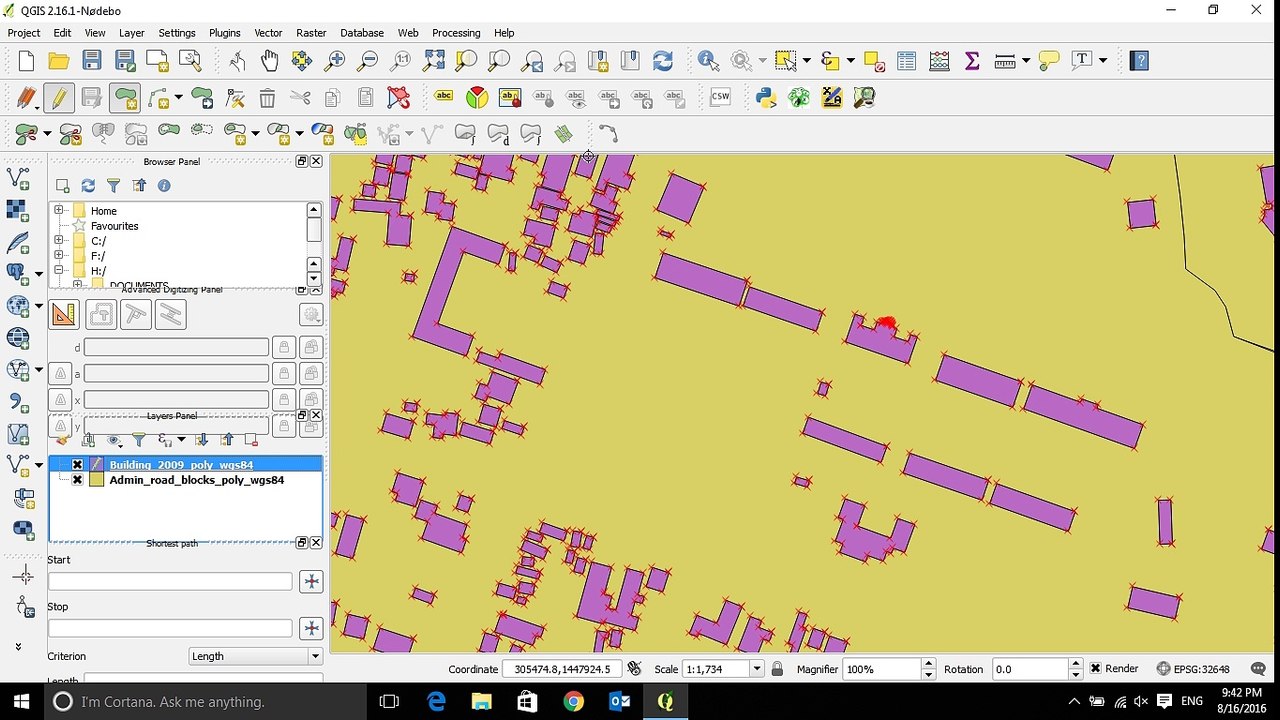Open text annotation tool dropdown arrow
This screenshot has height=720, width=1280.
(x=1103, y=61)
